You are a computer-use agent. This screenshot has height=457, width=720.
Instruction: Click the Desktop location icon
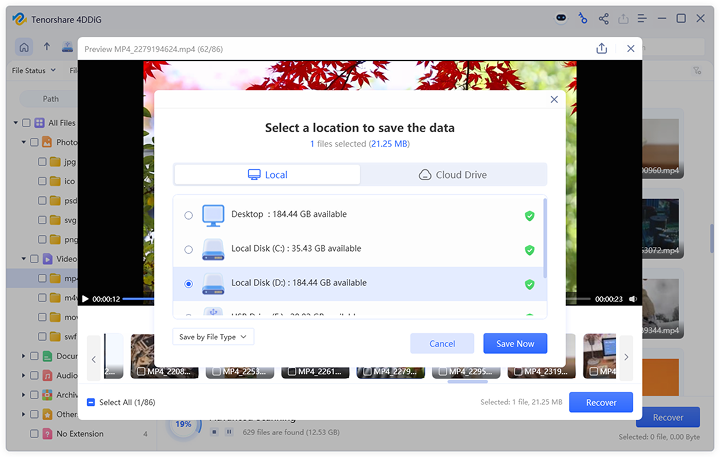pos(213,215)
